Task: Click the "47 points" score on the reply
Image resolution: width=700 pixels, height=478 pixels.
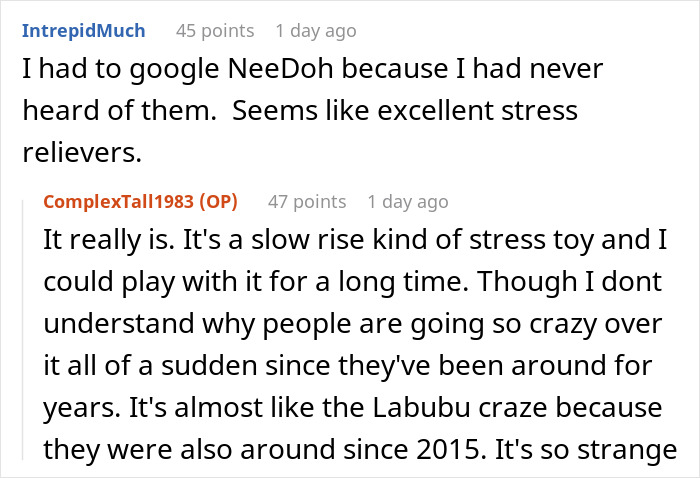Action: coord(305,202)
